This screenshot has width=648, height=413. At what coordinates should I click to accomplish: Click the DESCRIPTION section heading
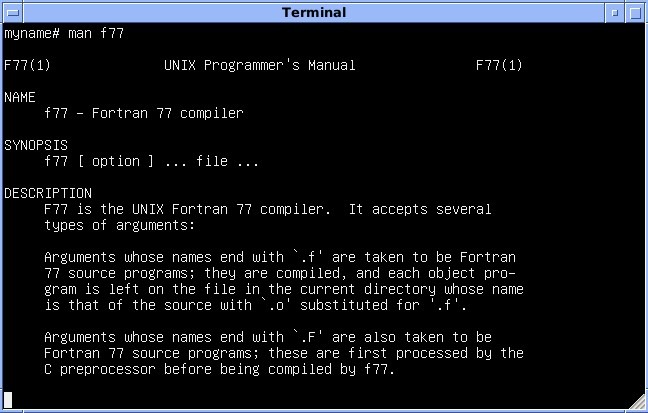48,193
